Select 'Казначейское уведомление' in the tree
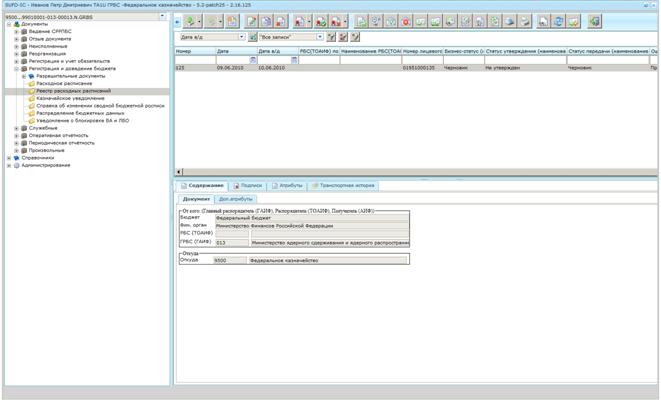 point(70,98)
